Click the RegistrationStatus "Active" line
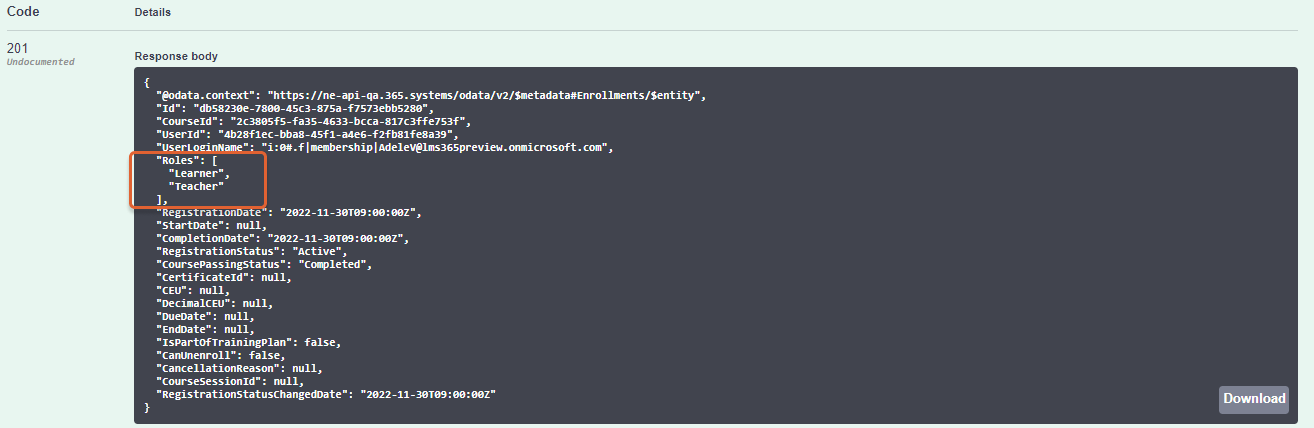Screen dimensions: 1314x428 click(252, 251)
